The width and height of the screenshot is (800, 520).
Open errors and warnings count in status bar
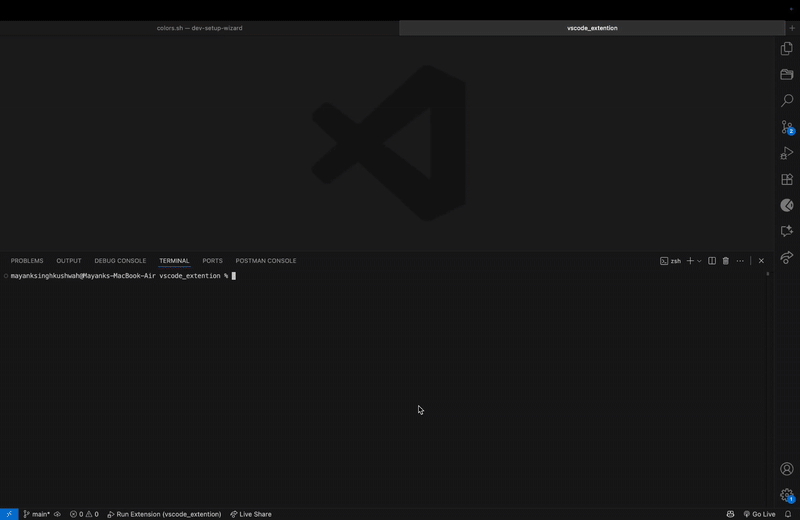[84, 514]
